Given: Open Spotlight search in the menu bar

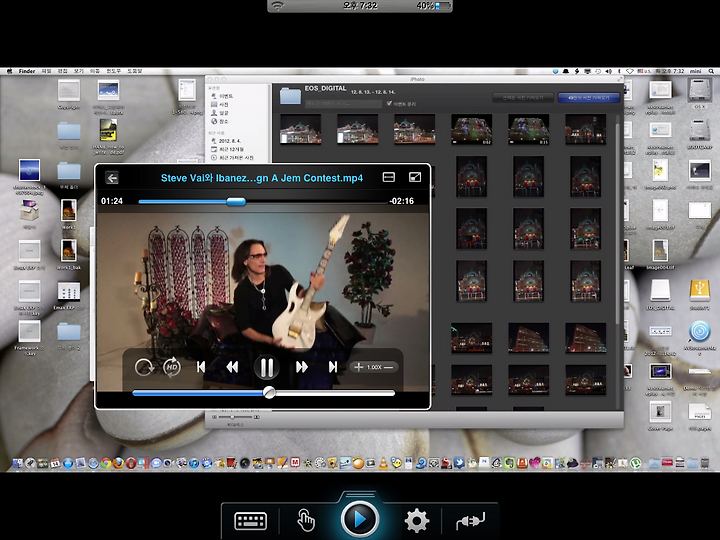Looking at the screenshot, I should coord(711,71).
